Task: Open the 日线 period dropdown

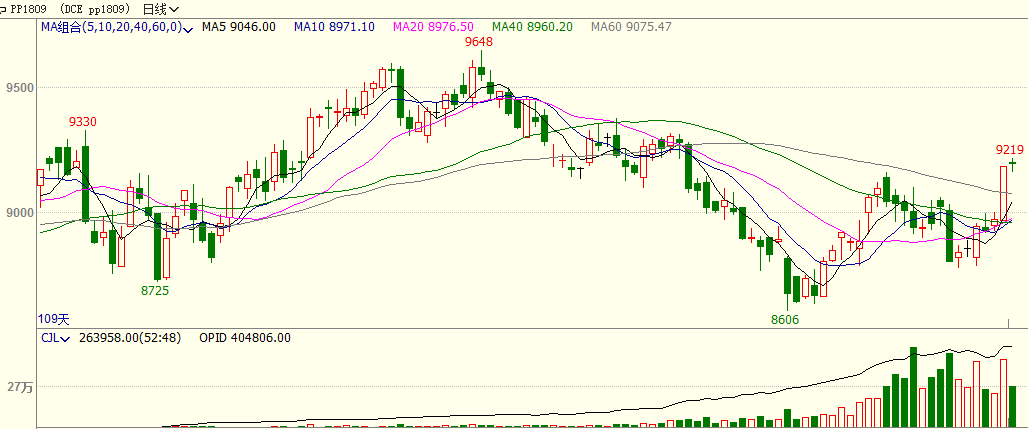Action: pyautogui.click(x=161, y=9)
